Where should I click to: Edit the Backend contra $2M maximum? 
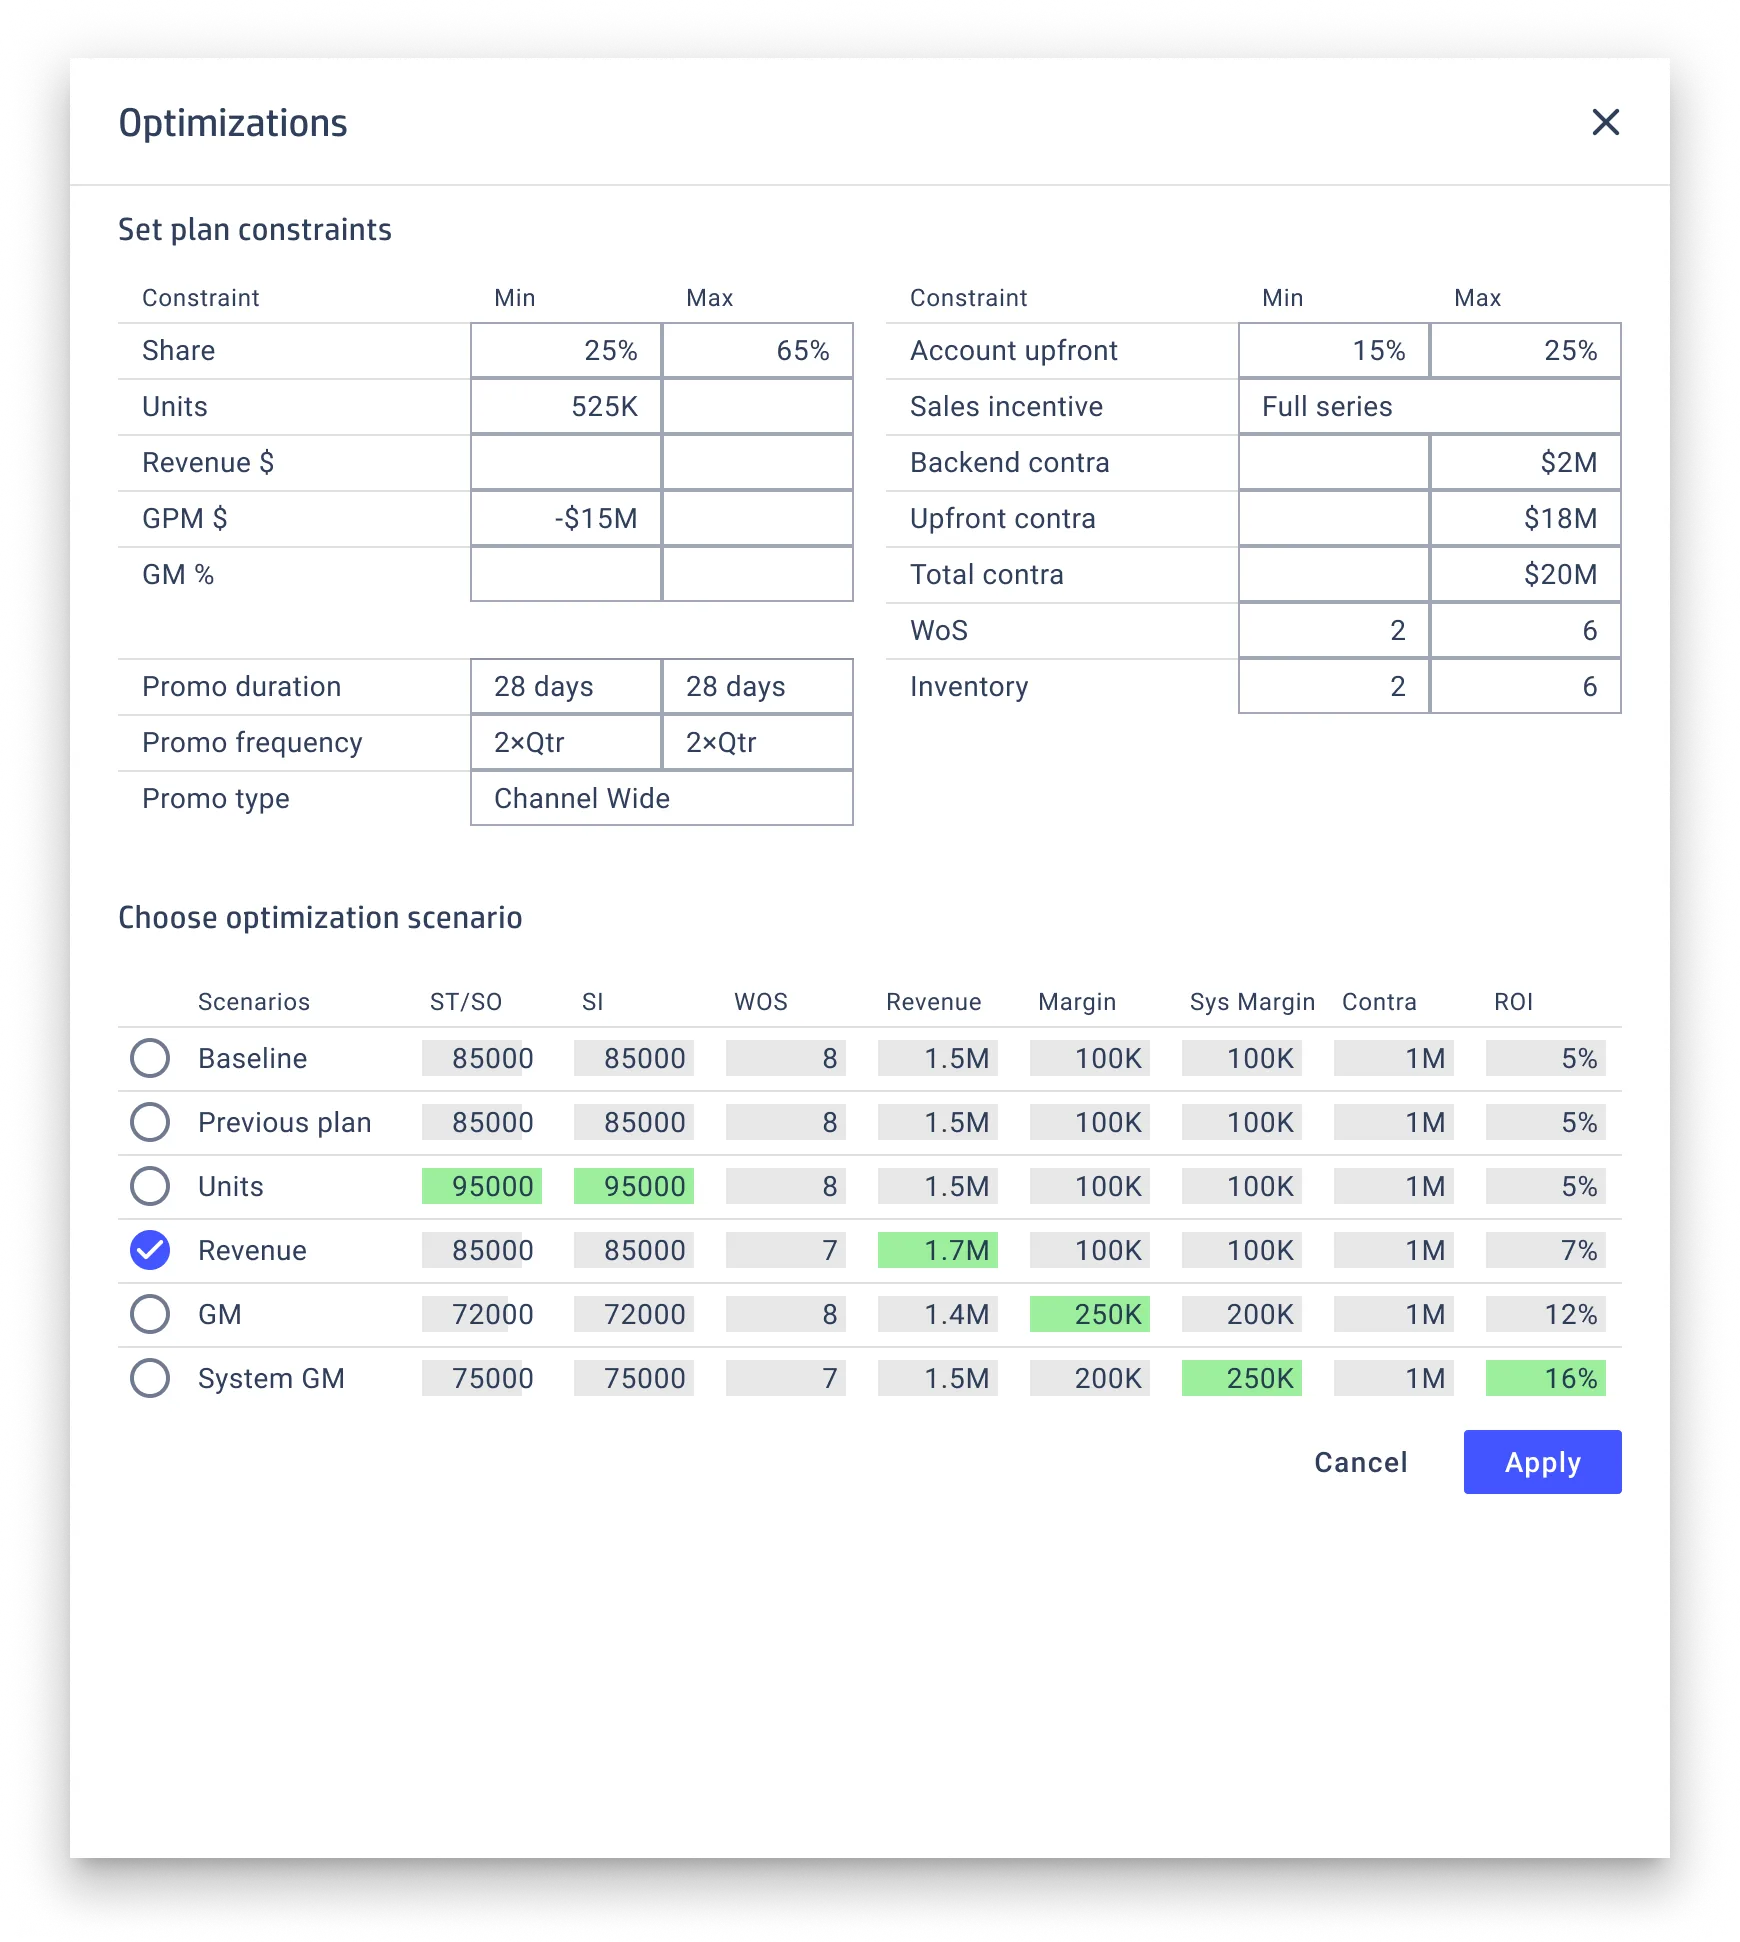click(x=1525, y=462)
